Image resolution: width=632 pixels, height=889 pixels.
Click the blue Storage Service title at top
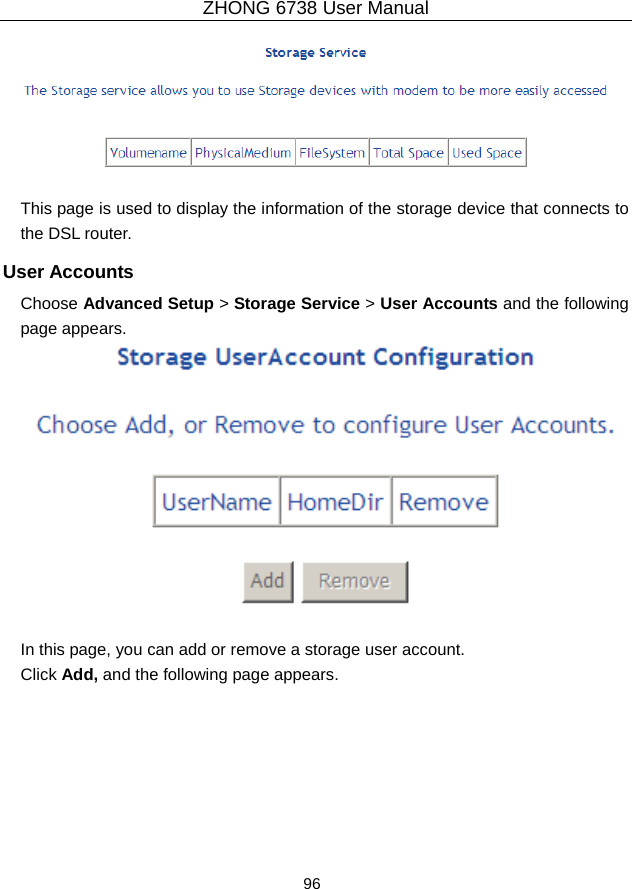click(315, 52)
